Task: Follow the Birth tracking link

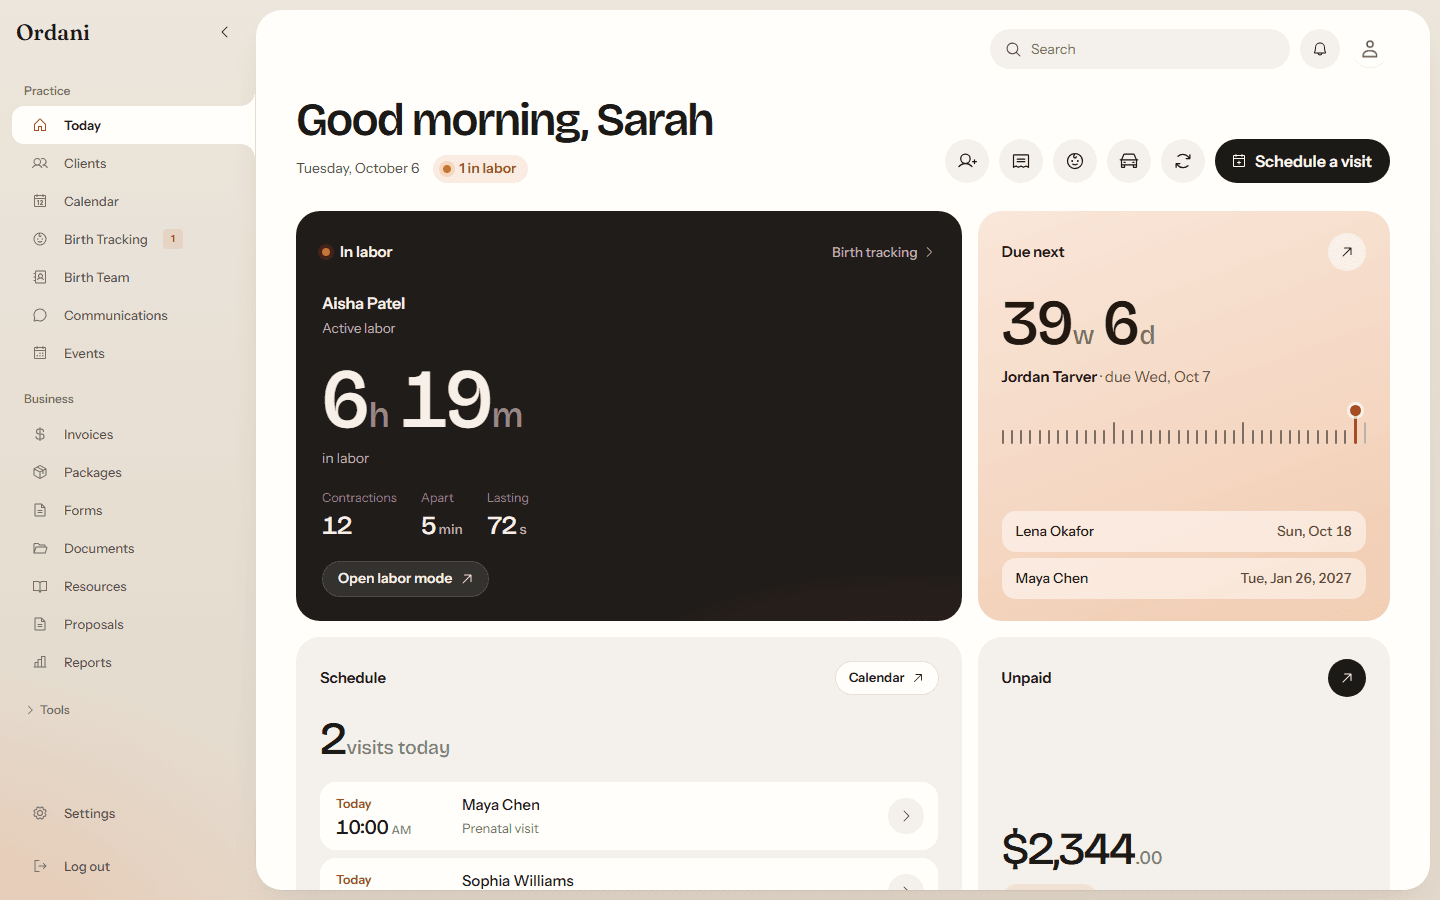Action: 882,252
